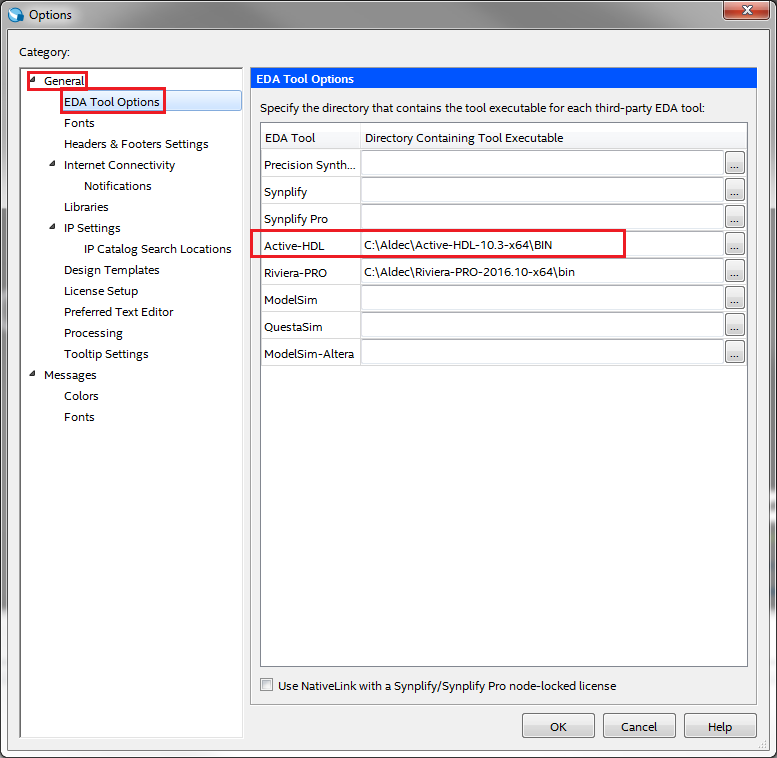Click the Synplify directory field

click(x=542, y=190)
